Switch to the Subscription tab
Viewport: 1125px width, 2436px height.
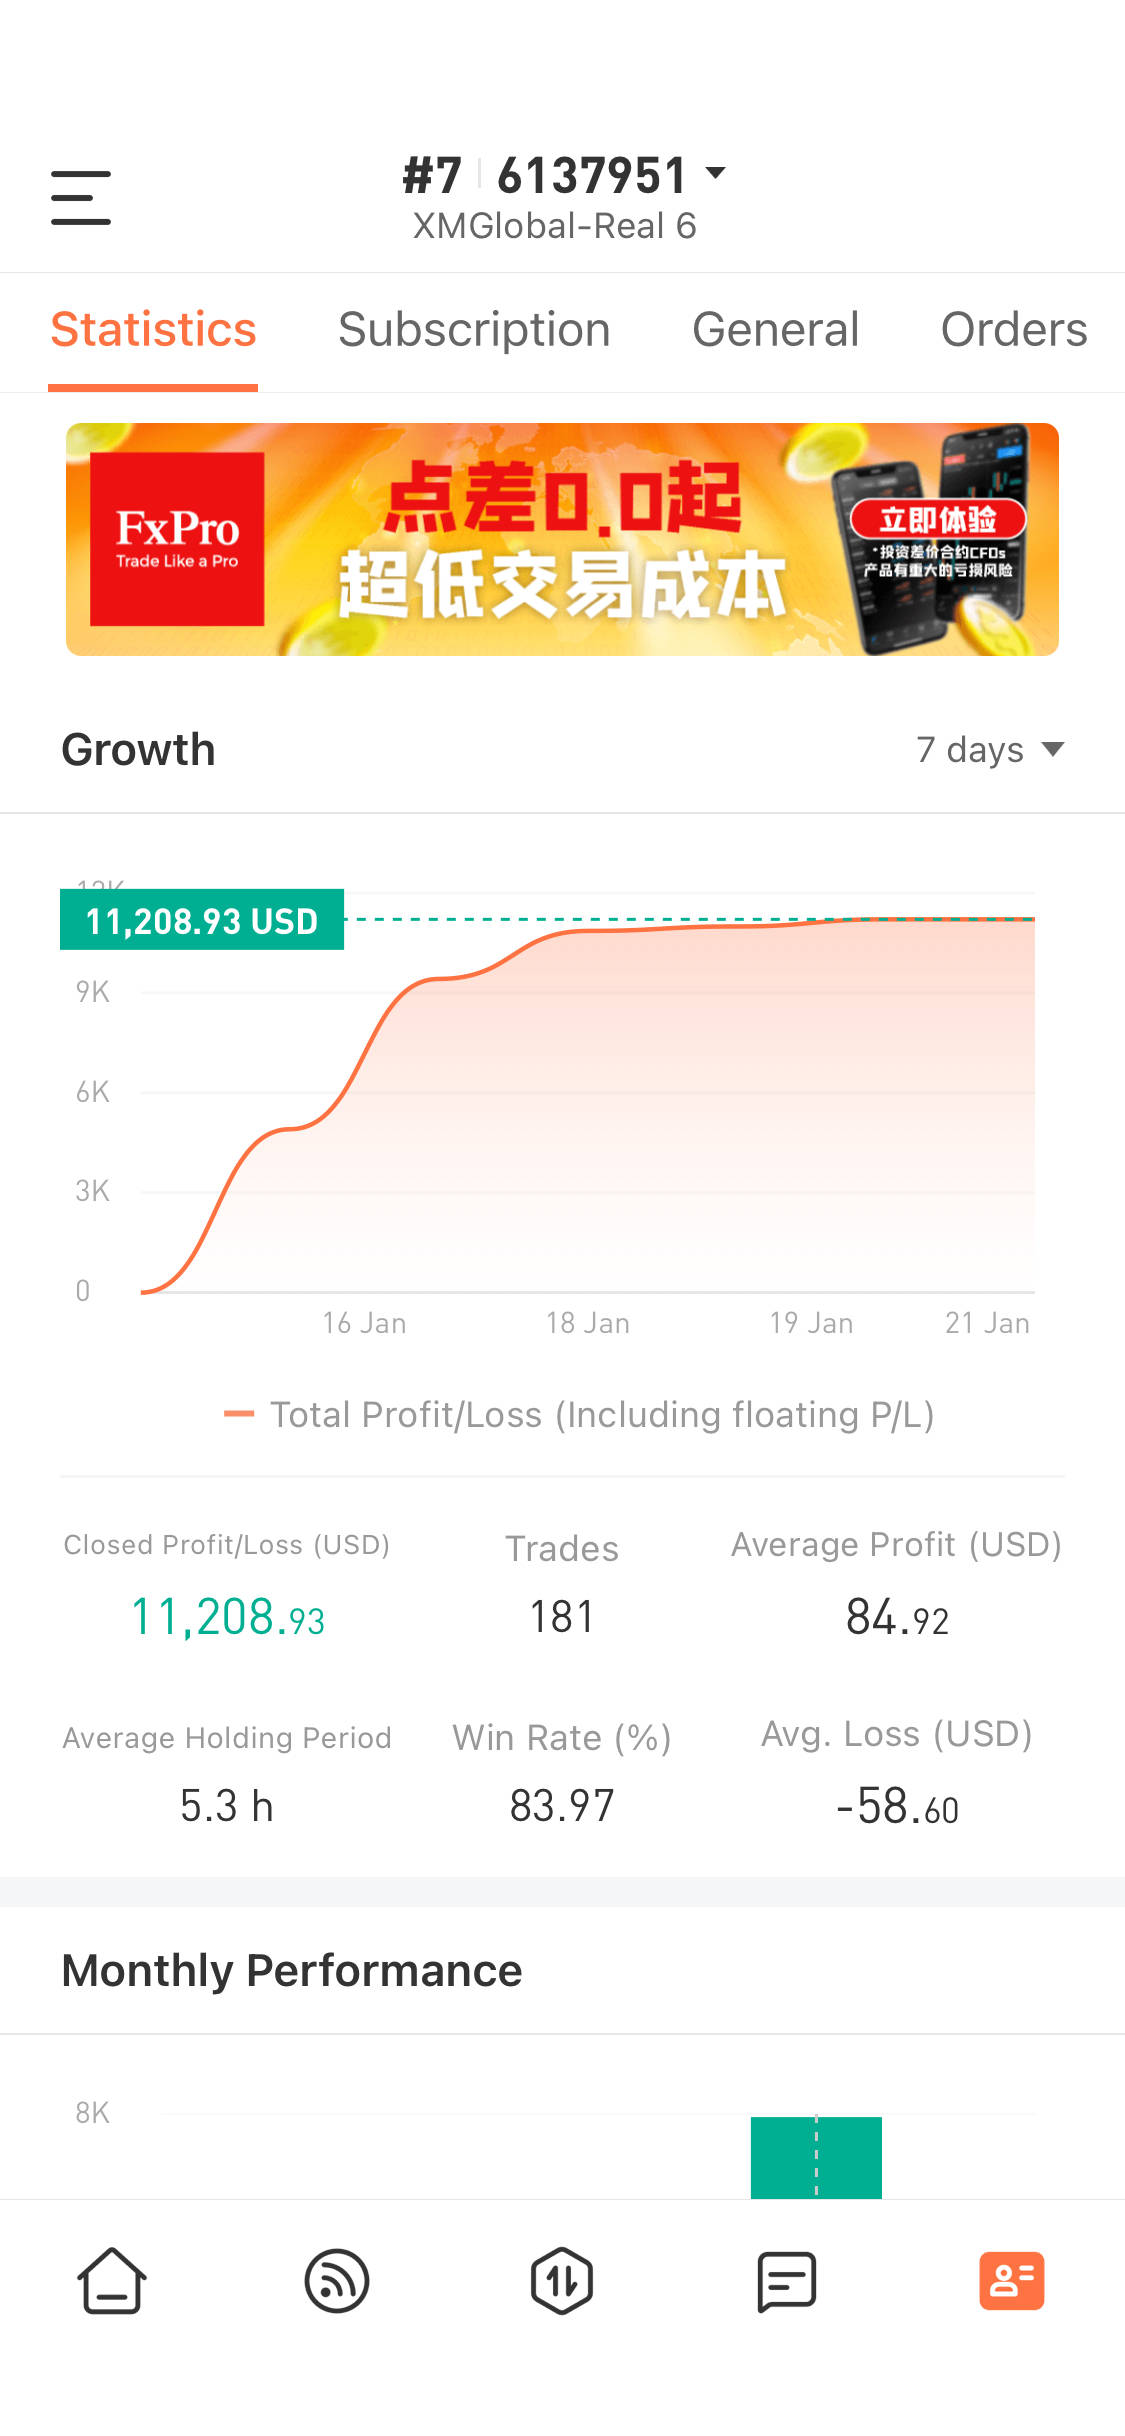[x=474, y=330]
